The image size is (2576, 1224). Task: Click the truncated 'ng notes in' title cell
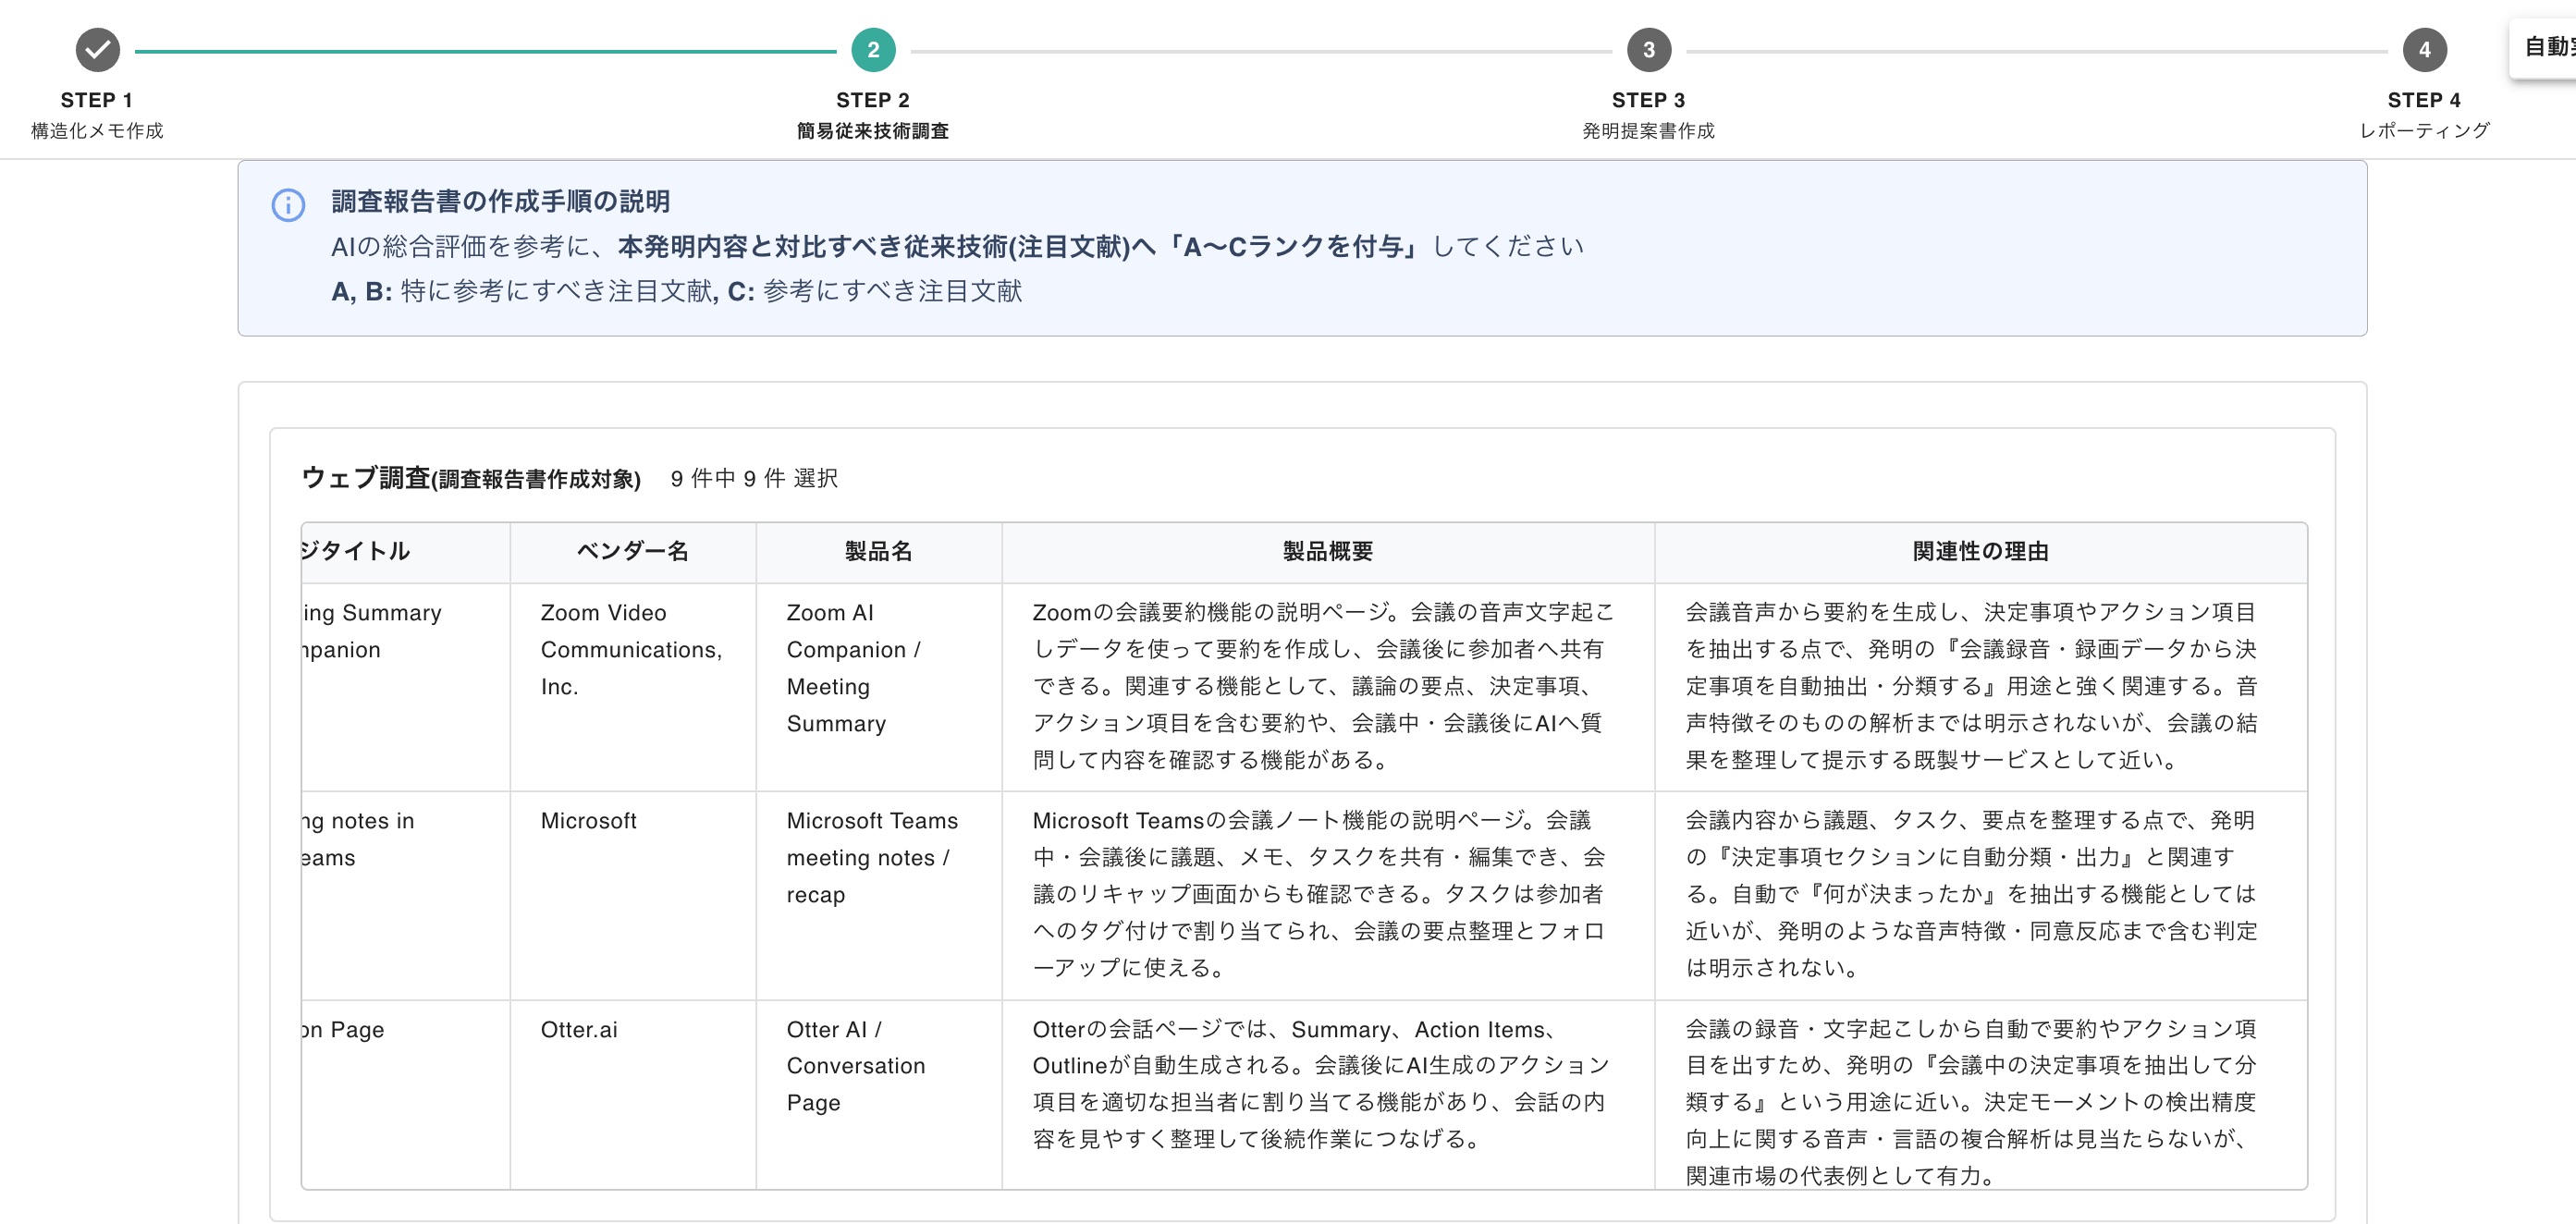[405, 896]
